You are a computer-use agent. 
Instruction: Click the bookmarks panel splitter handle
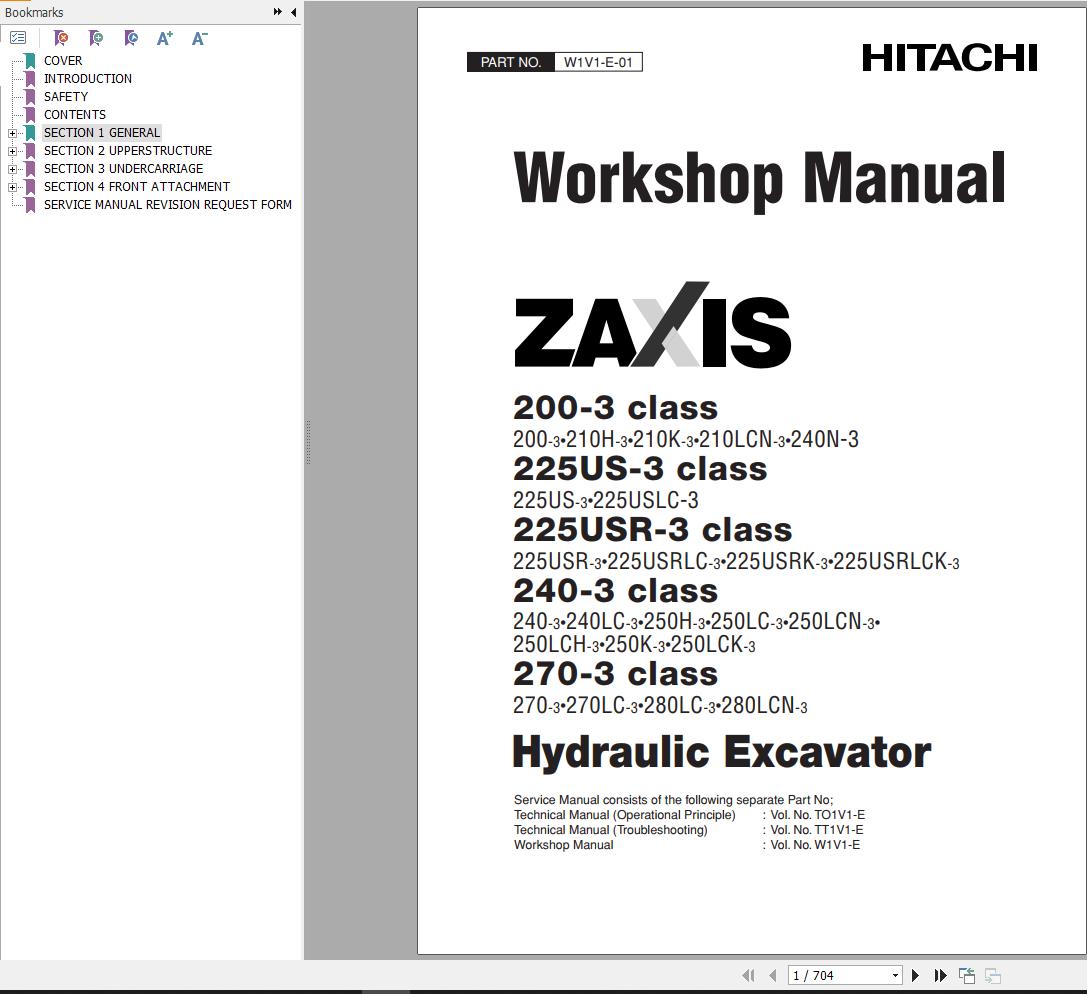pos(308,442)
